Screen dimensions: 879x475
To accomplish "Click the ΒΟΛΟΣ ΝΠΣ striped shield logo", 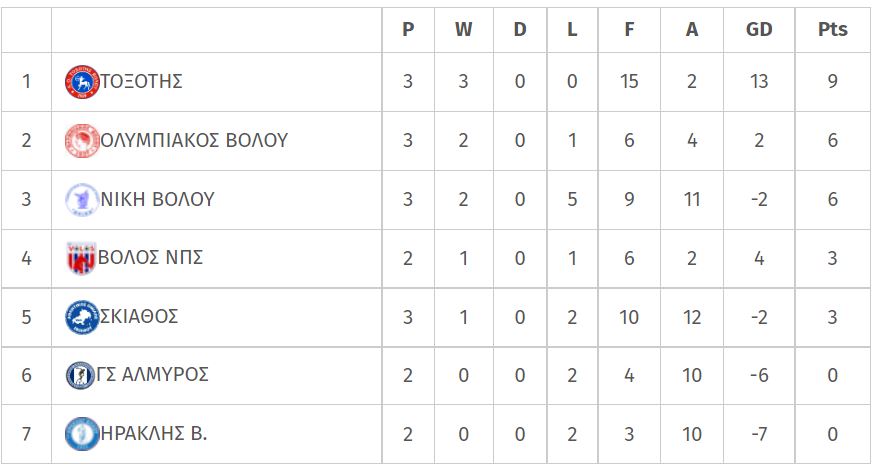I will click(81, 259).
